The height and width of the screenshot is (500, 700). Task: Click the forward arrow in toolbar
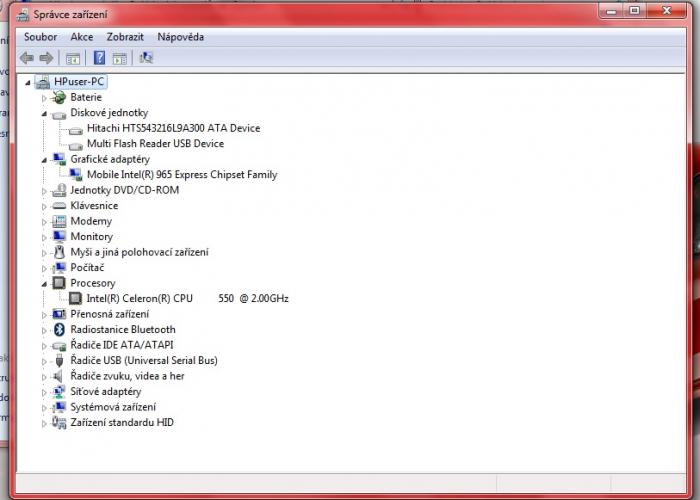coord(46,58)
